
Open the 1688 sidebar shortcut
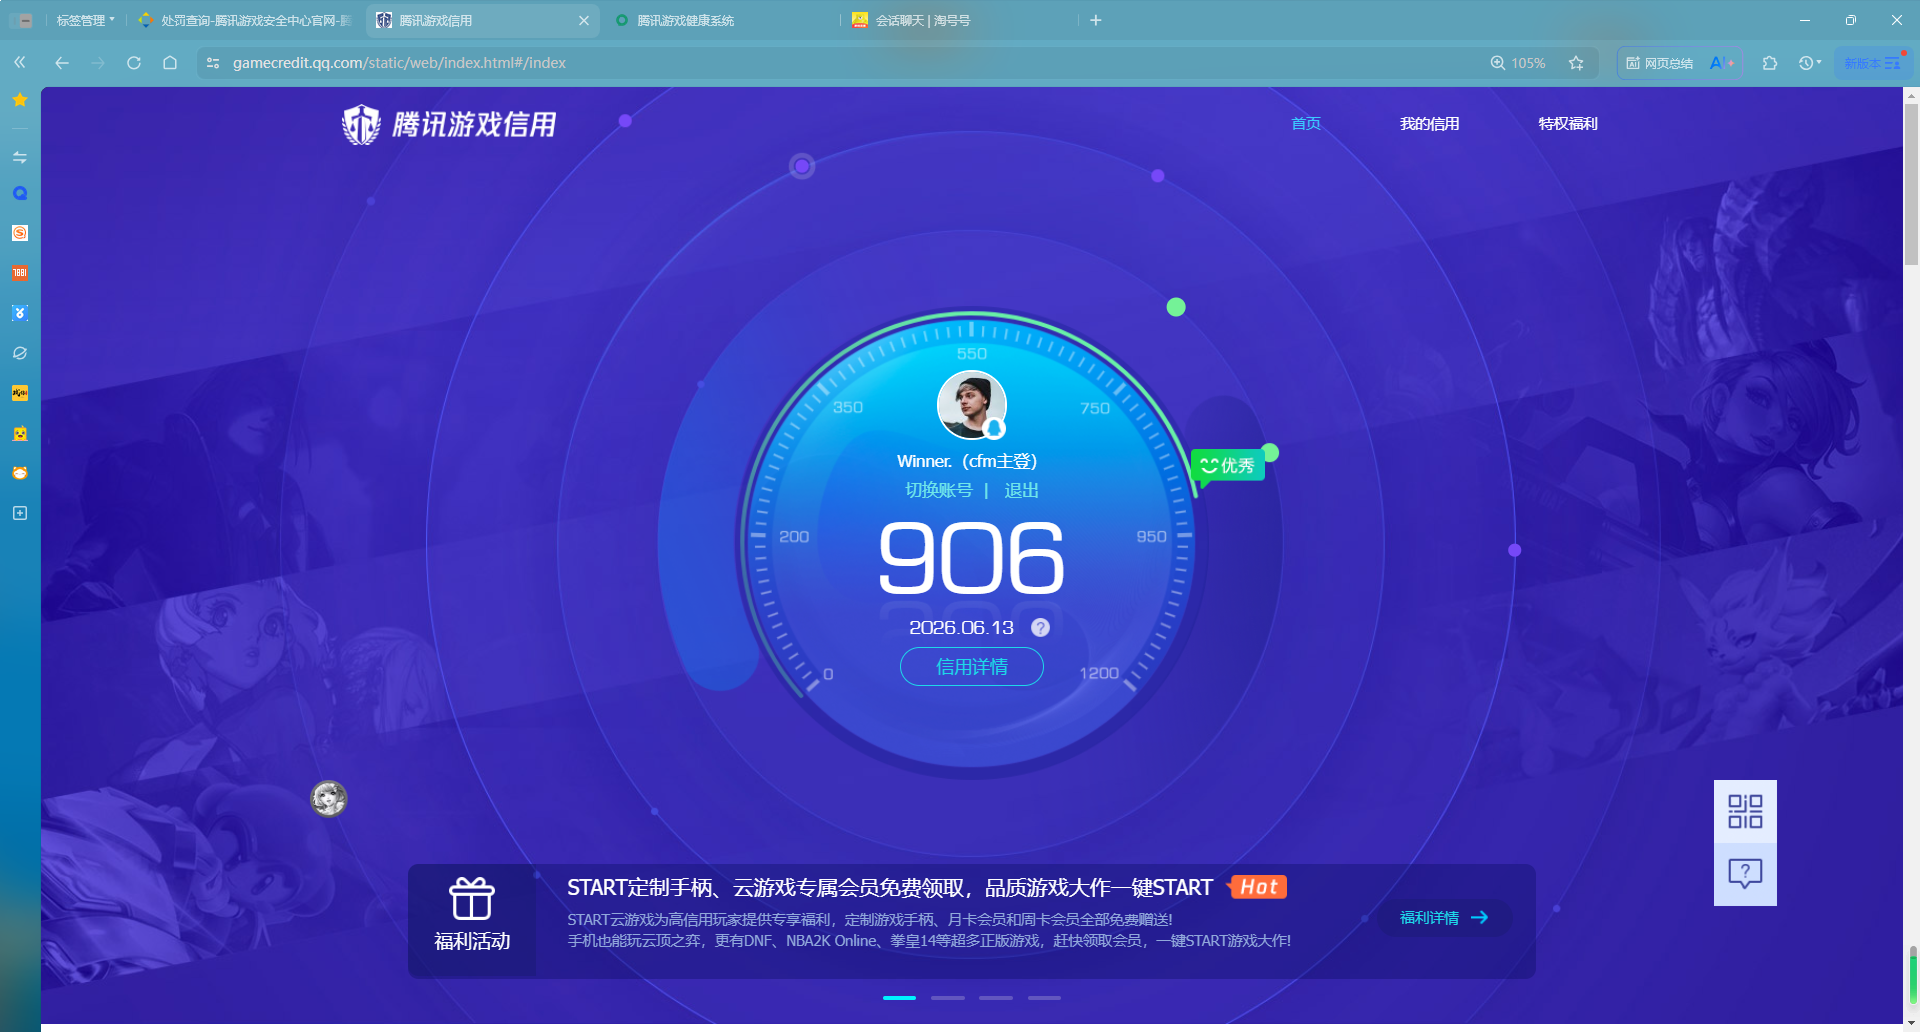click(20, 273)
